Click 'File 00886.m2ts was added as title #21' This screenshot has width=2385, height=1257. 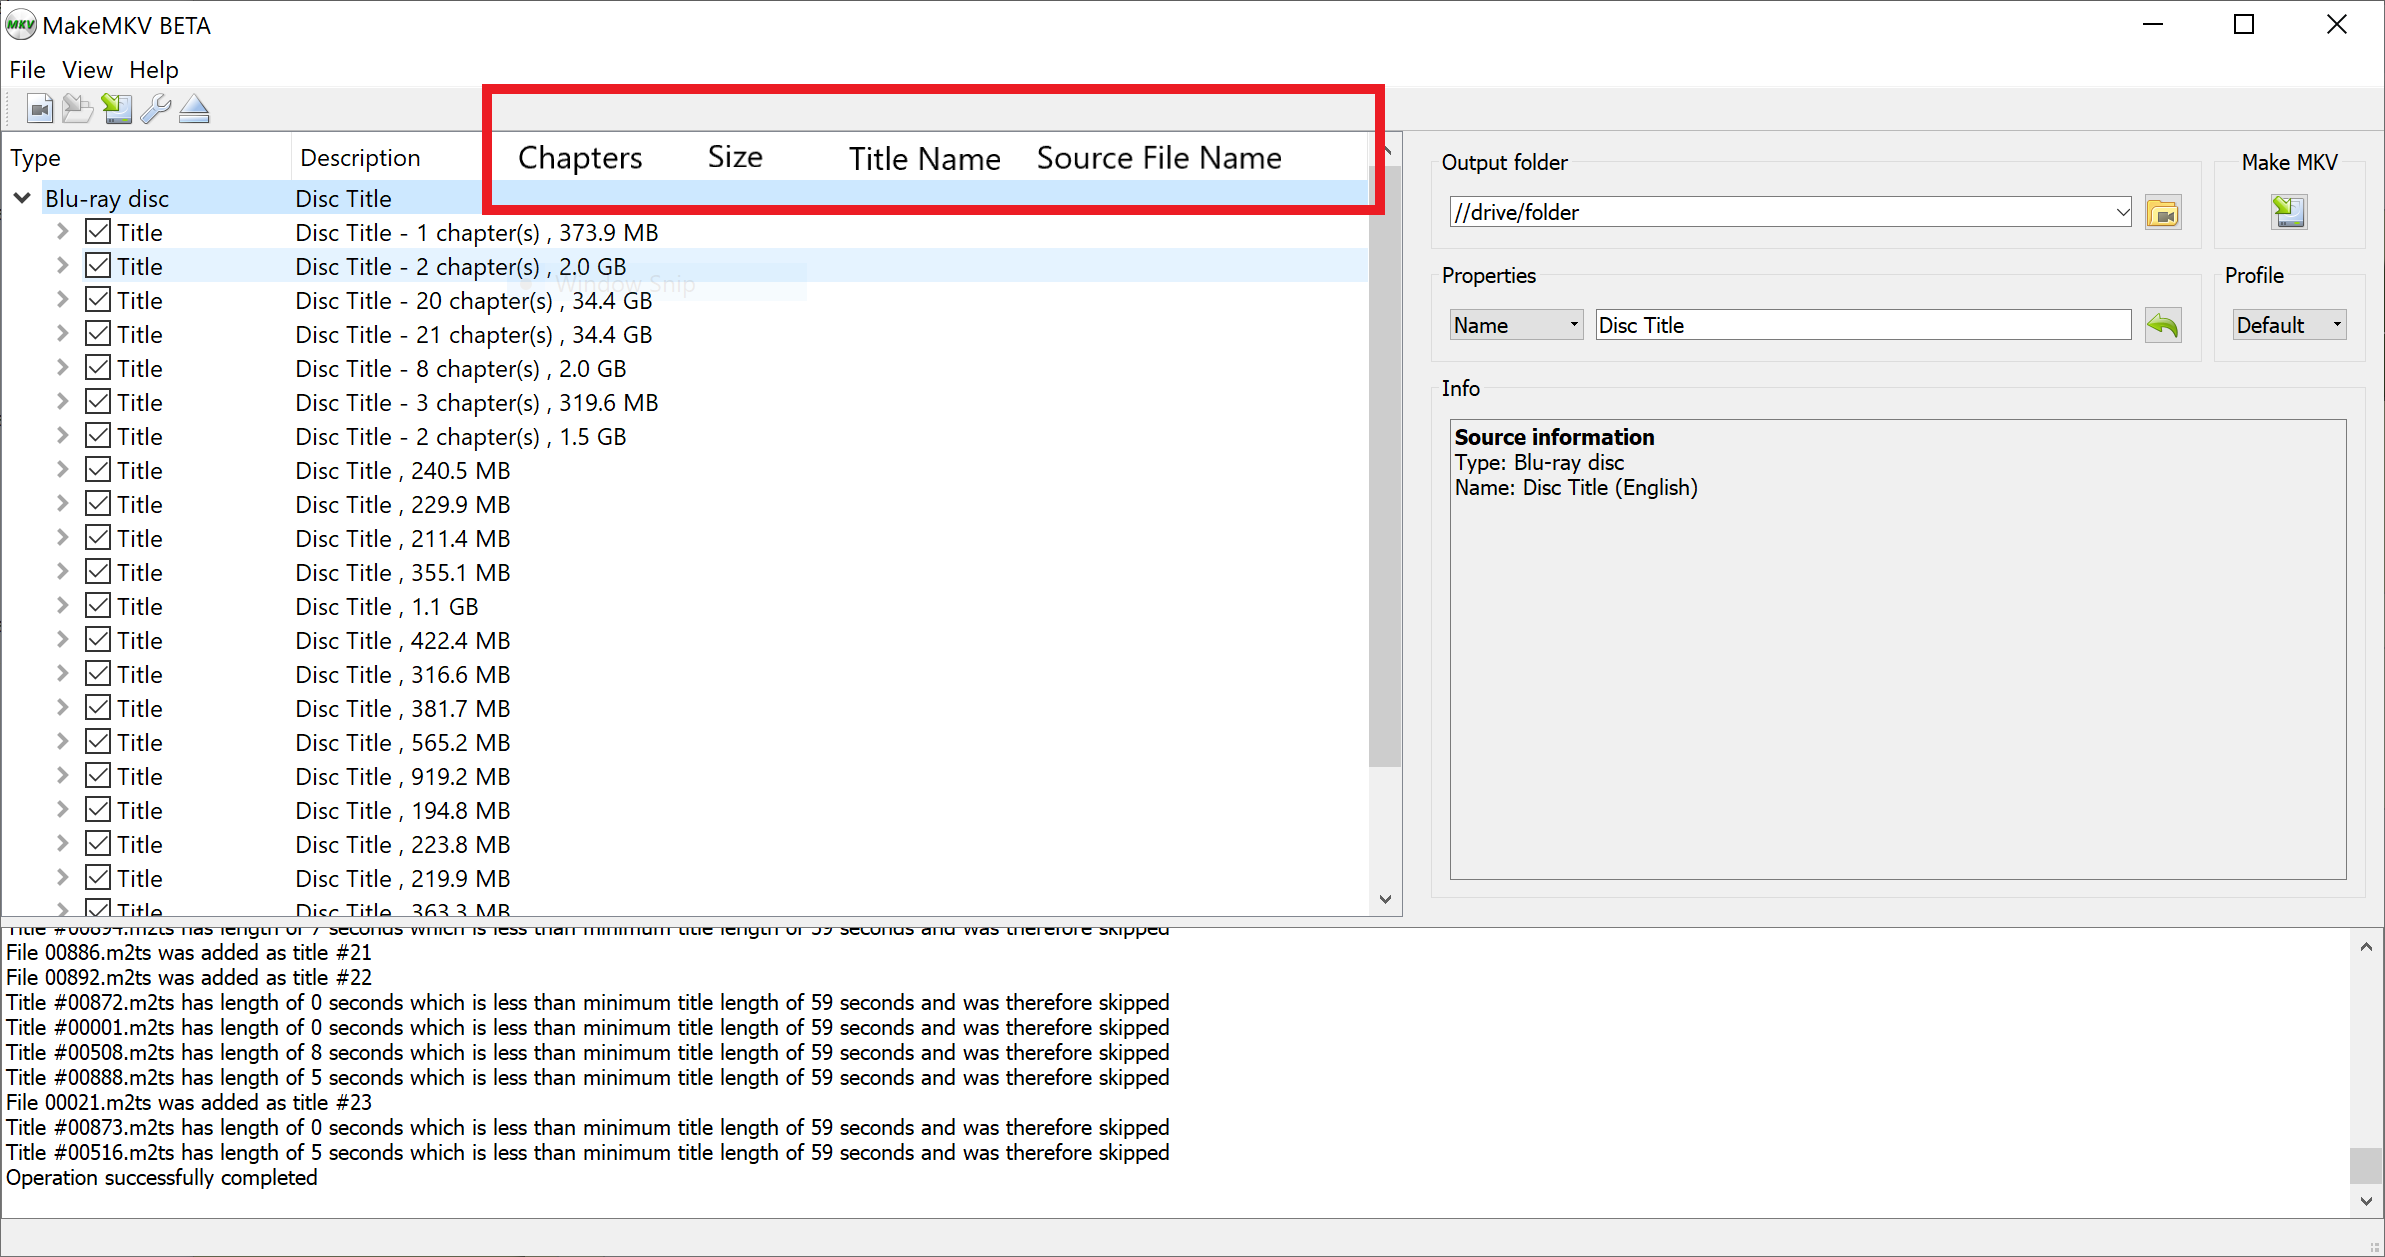189,952
